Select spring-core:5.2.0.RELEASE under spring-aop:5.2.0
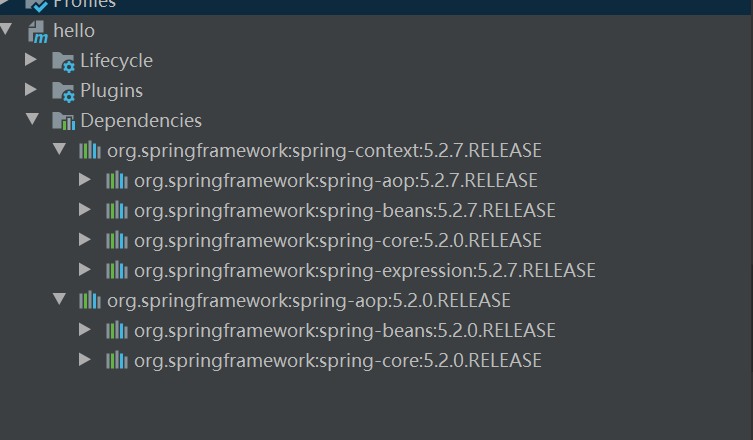This screenshot has height=440, width=753. [x=337, y=360]
